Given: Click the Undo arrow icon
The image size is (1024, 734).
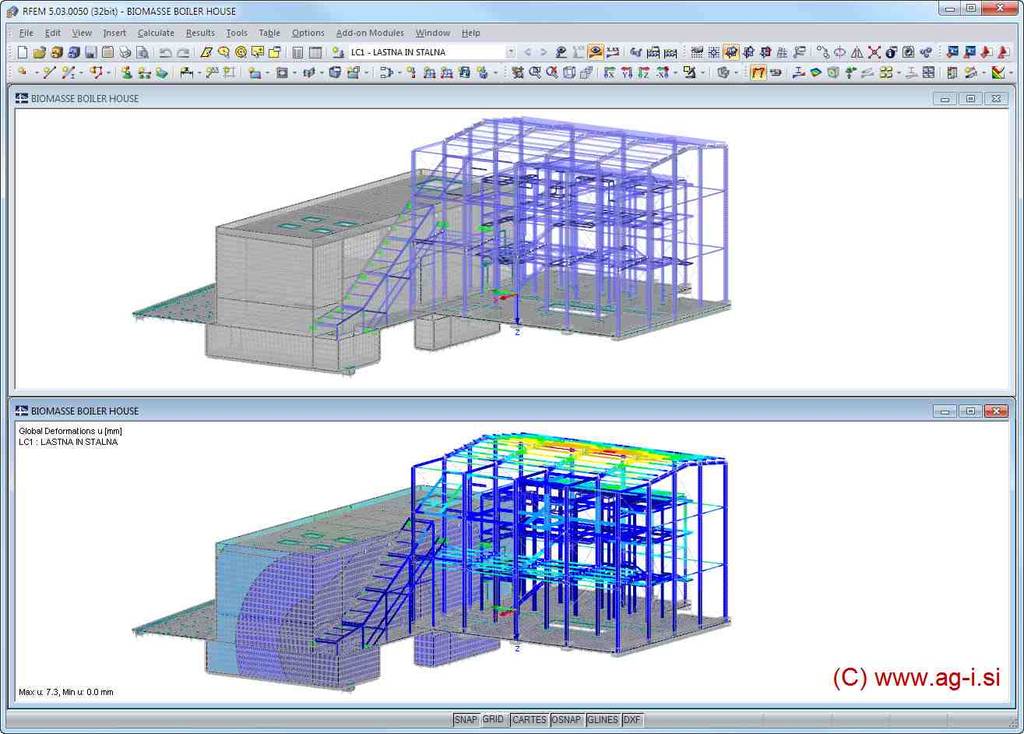Looking at the screenshot, I should [x=165, y=52].
